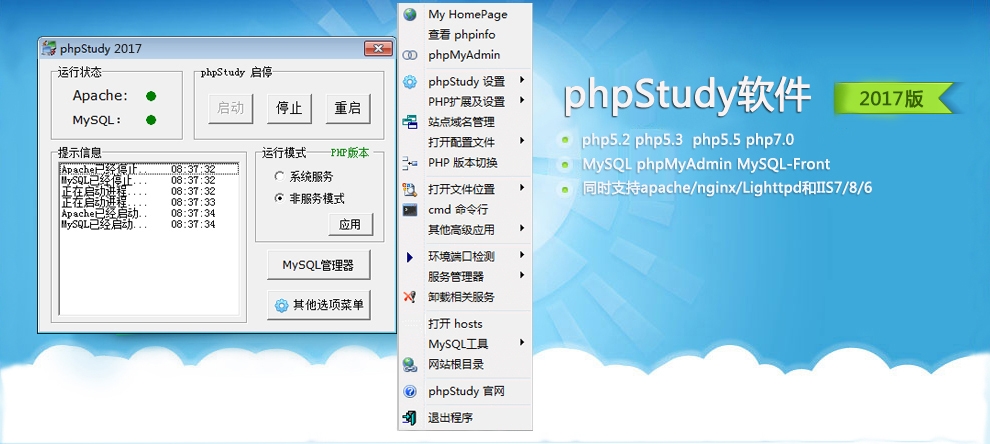The width and height of the screenshot is (990, 444).
Task: Choose 查看 phpinfo from the menu
Action: pyautogui.click(x=461, y=35)
